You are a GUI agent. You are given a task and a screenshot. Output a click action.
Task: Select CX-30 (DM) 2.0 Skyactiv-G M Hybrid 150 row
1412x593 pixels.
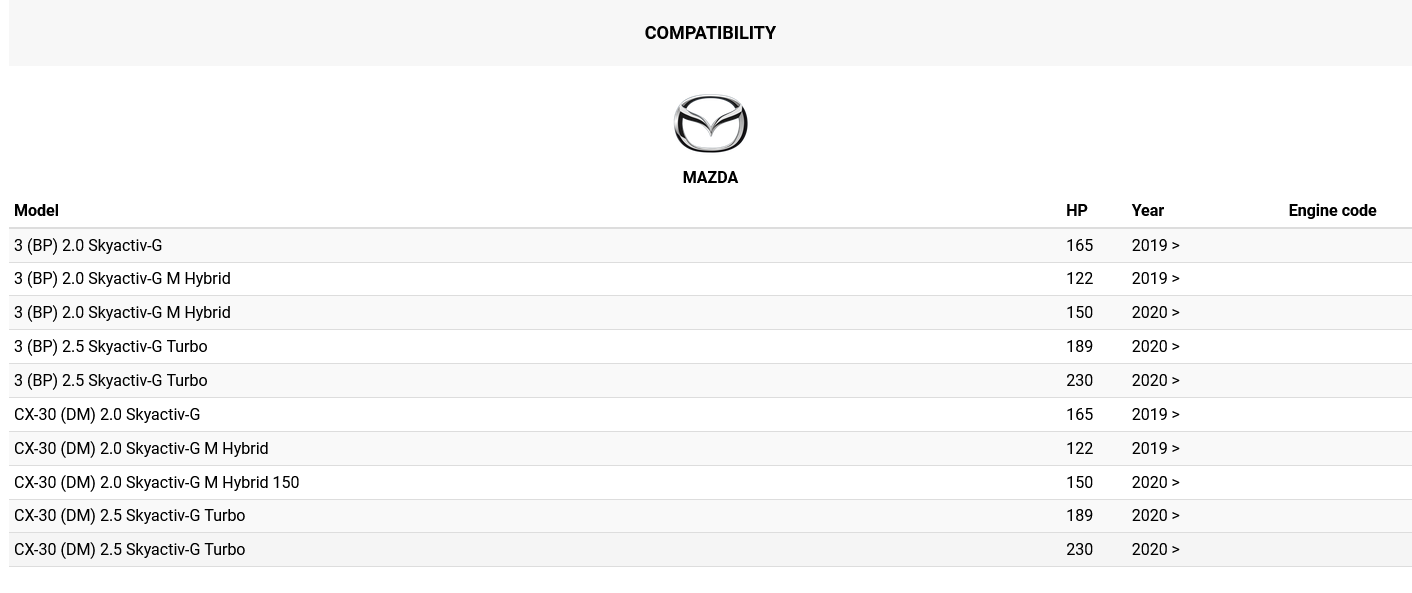[x=710, y=483]
